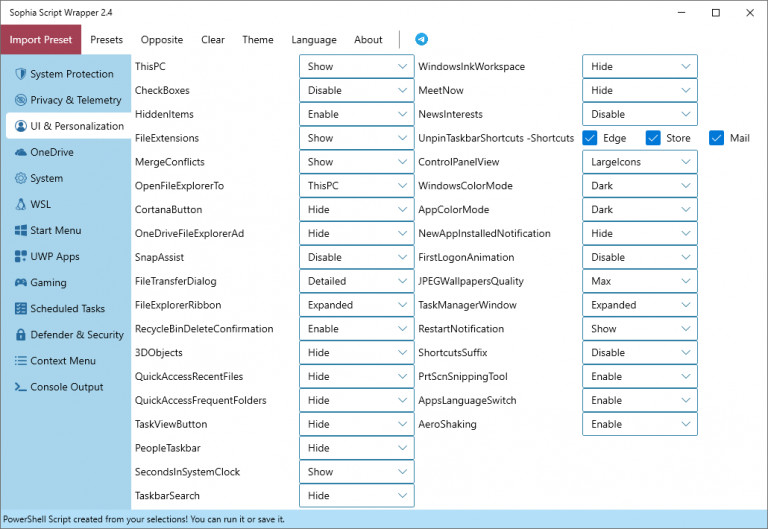Click the Scheduled Tasks icon
This screenshot has width=768, height=529.
click(21, 309)
